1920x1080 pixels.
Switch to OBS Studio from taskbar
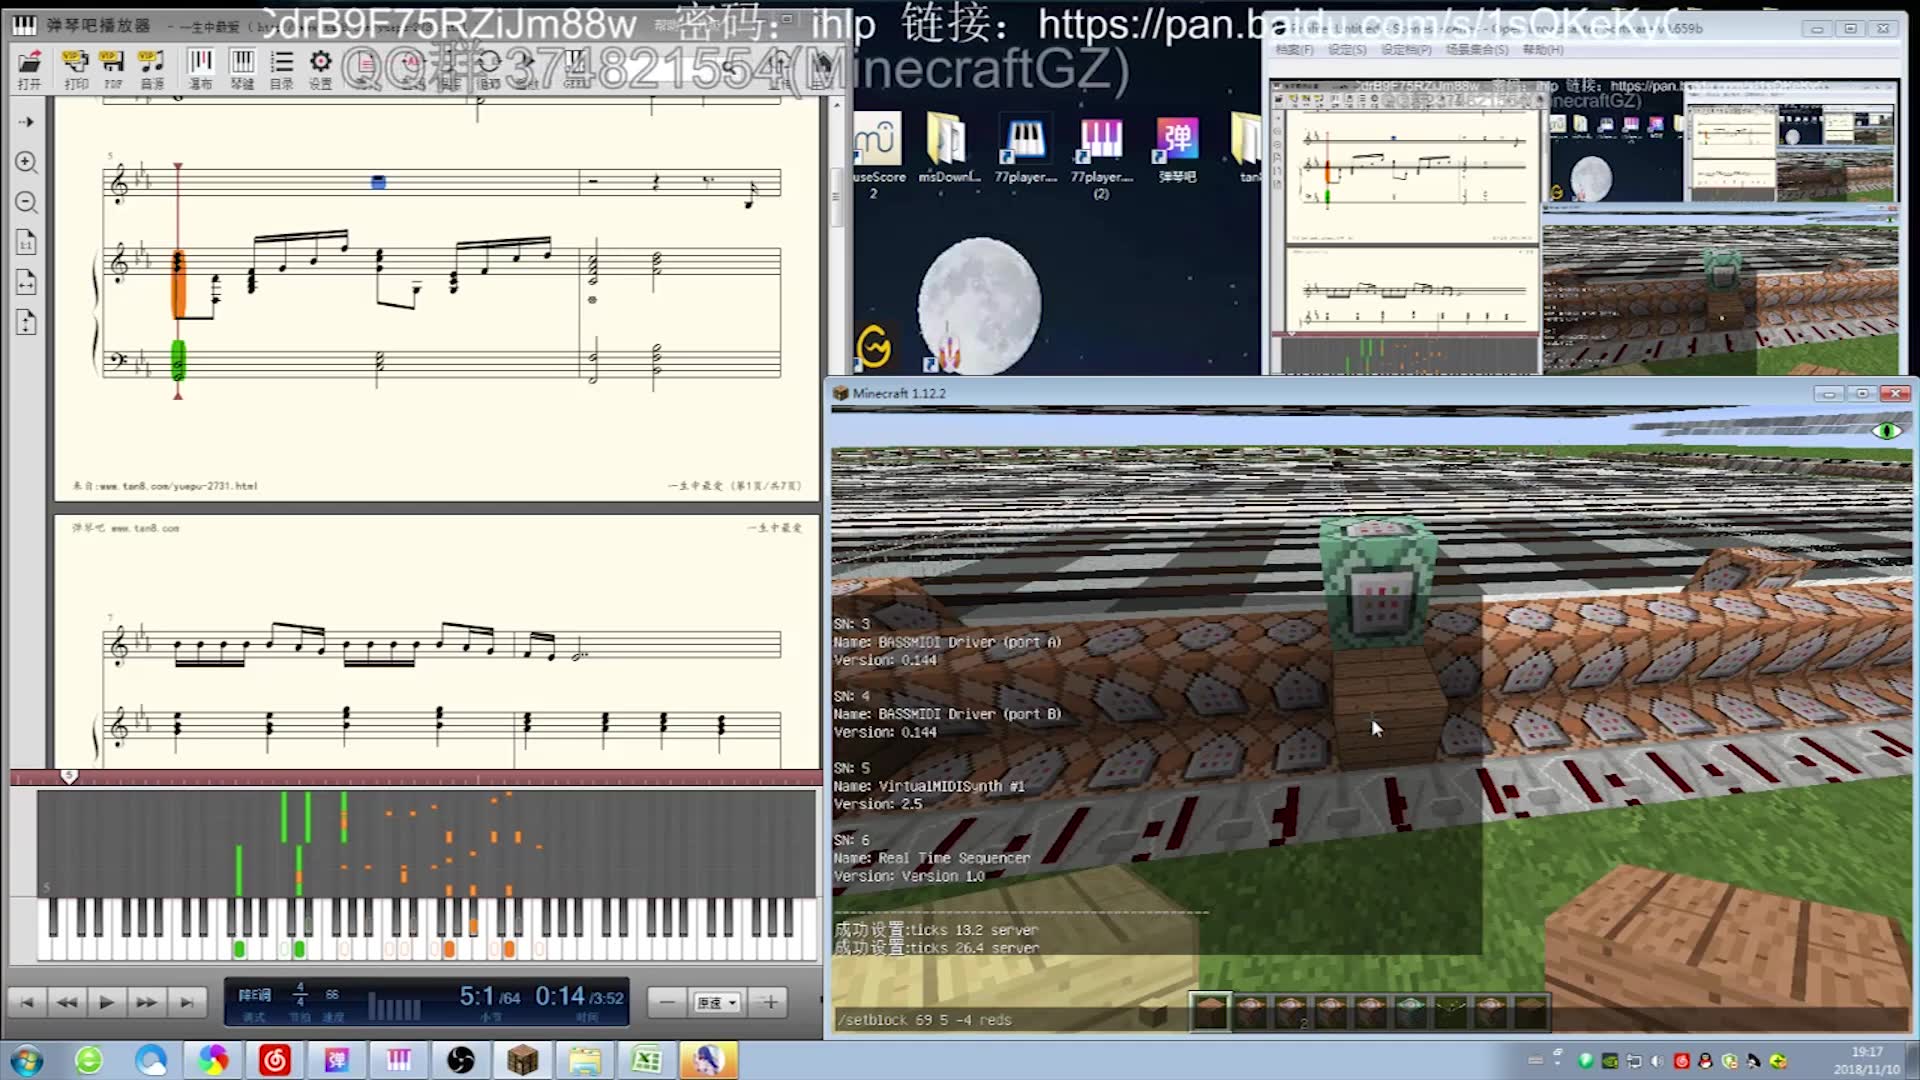[x=461, y=1060]
